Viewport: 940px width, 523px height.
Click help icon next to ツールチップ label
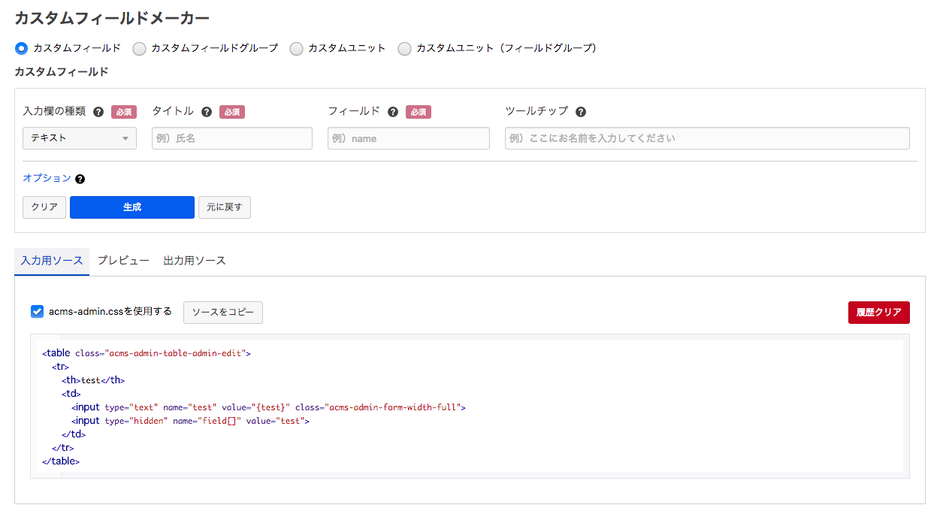tap(580, 112)
